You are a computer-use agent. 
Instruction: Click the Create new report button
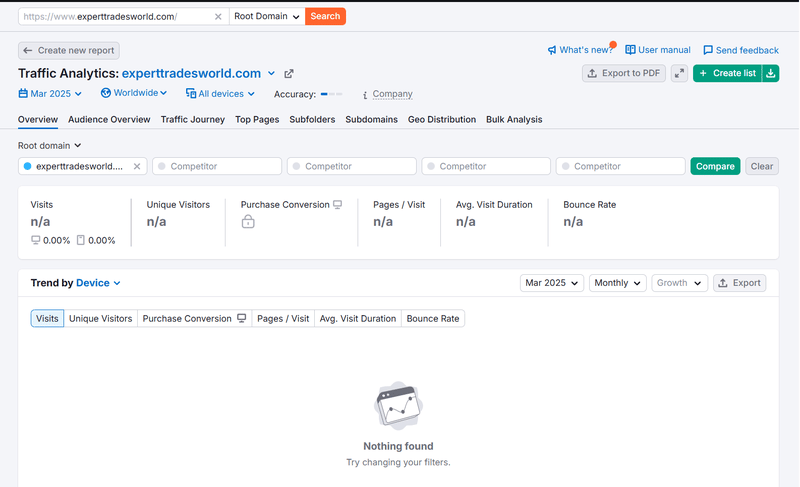(x=69, y=50)
